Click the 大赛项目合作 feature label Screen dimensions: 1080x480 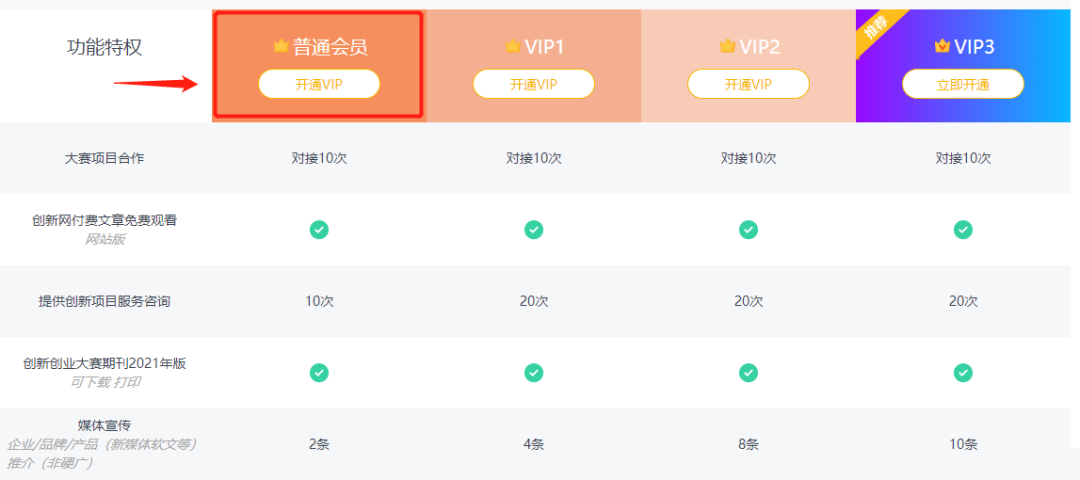[x=105, y=158]
